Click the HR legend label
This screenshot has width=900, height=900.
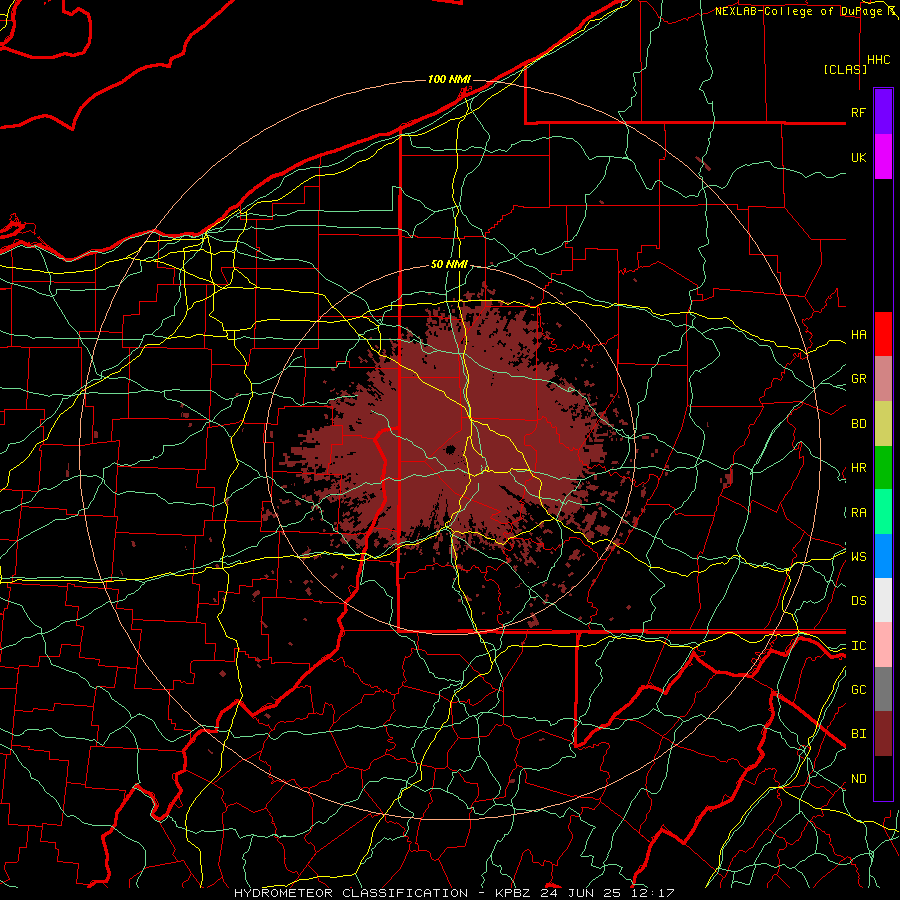click(x=858, y=468)
